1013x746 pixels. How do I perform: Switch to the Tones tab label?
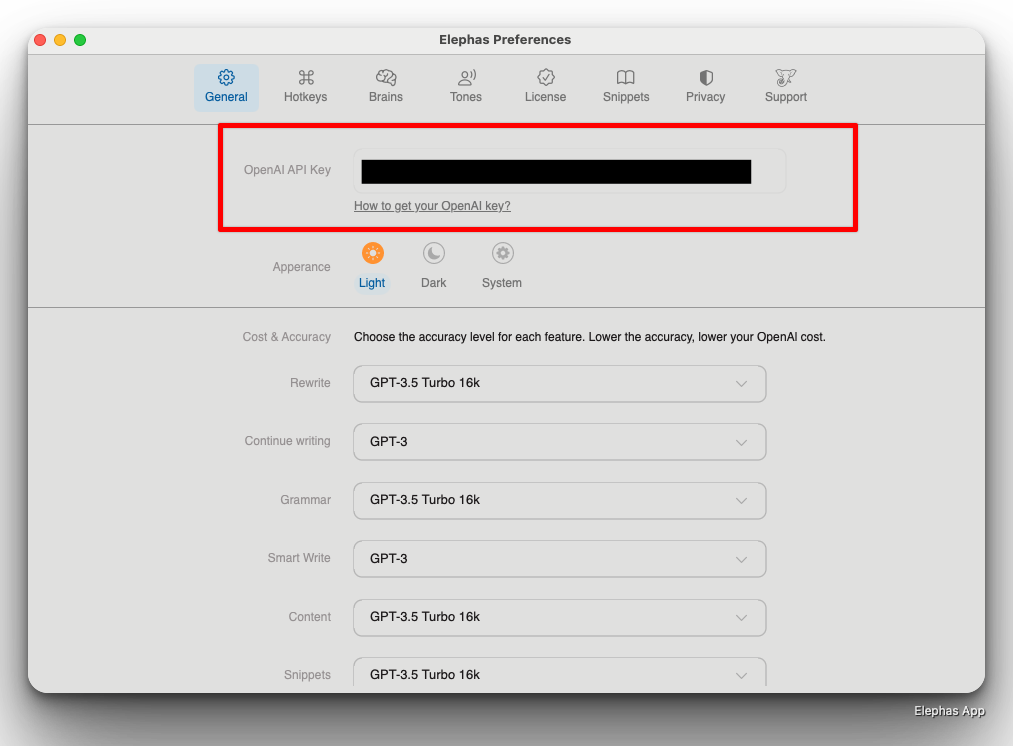[x=466, y=97]
